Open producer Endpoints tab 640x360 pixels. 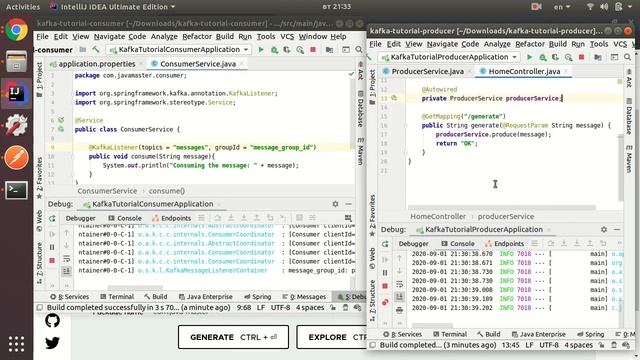[x=504, y=244]
